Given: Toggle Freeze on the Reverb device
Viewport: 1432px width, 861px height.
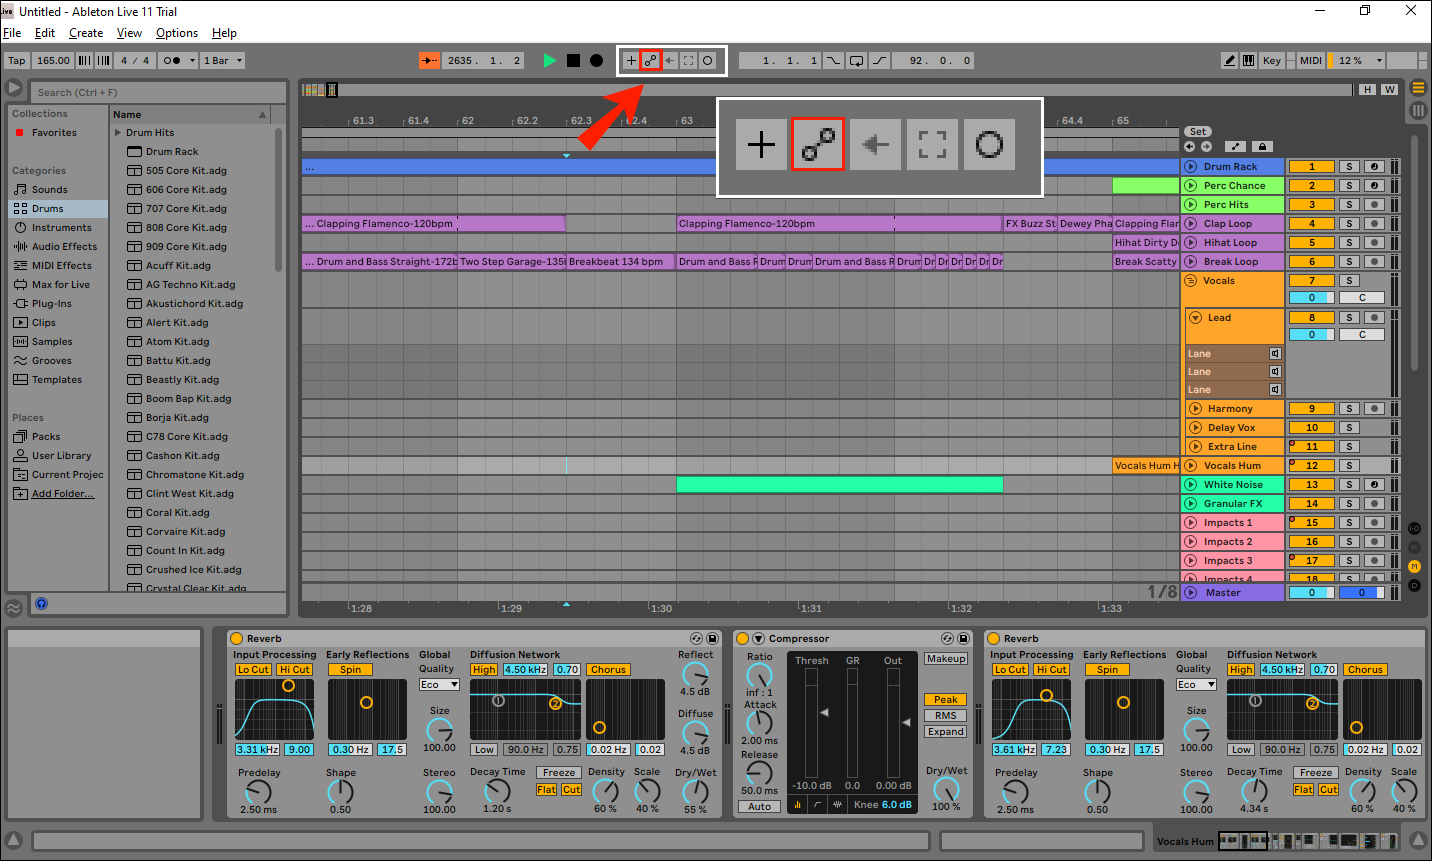Looking at the screenshot, I should [558, 772].
